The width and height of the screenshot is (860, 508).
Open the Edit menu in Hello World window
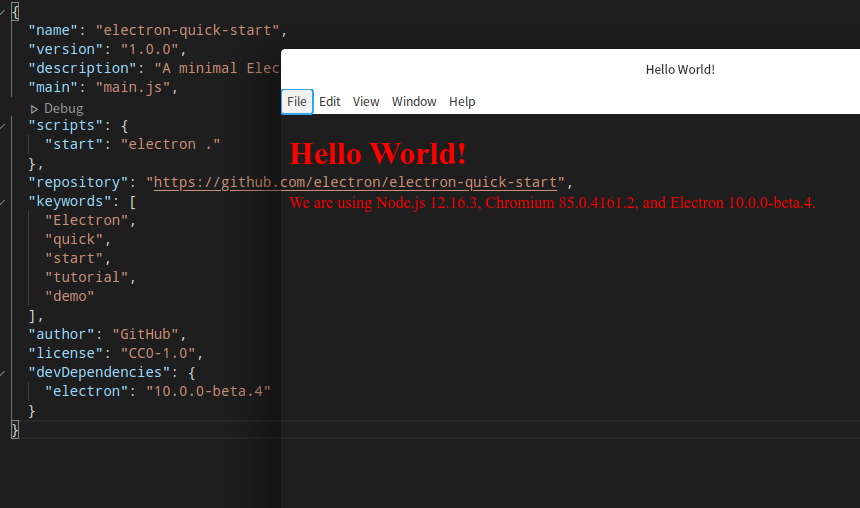point(330,102)
